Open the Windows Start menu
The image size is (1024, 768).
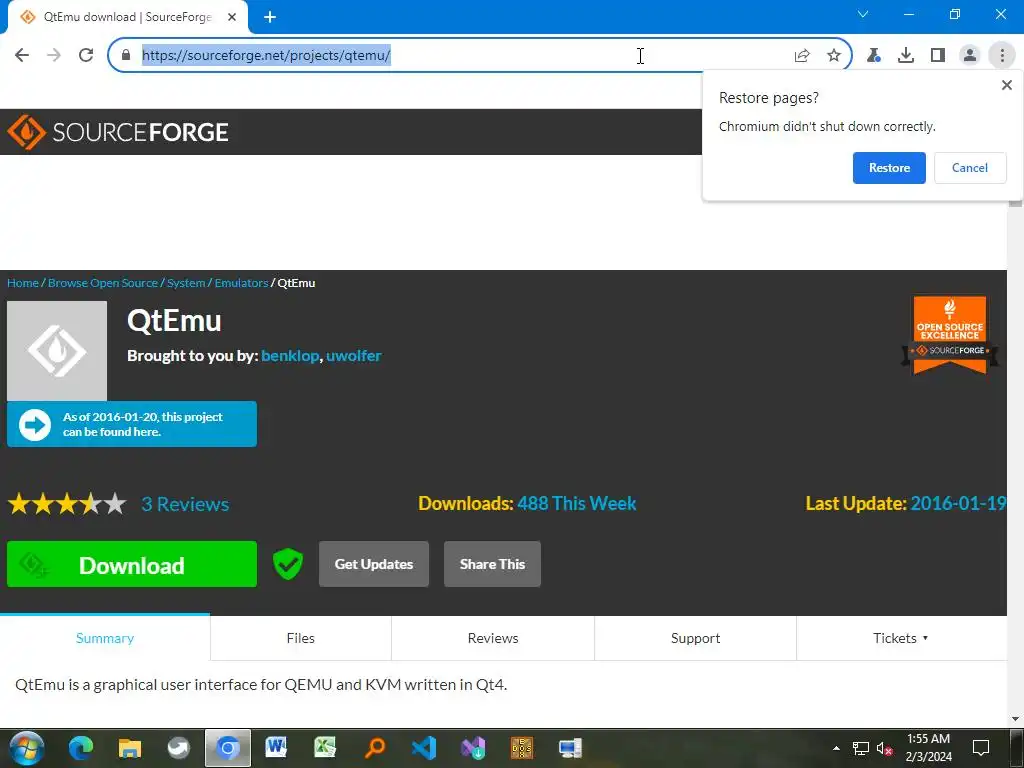click(x=26, y=748)
